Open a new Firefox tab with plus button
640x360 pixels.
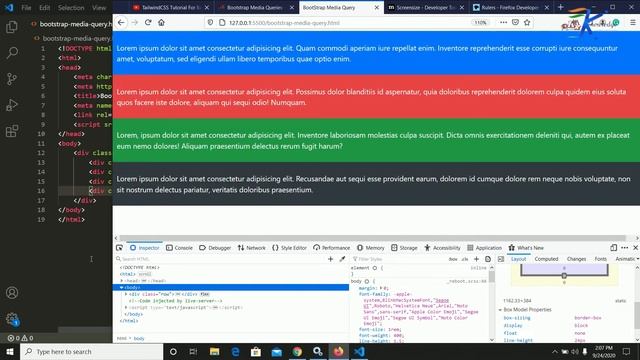click(560, 7)
